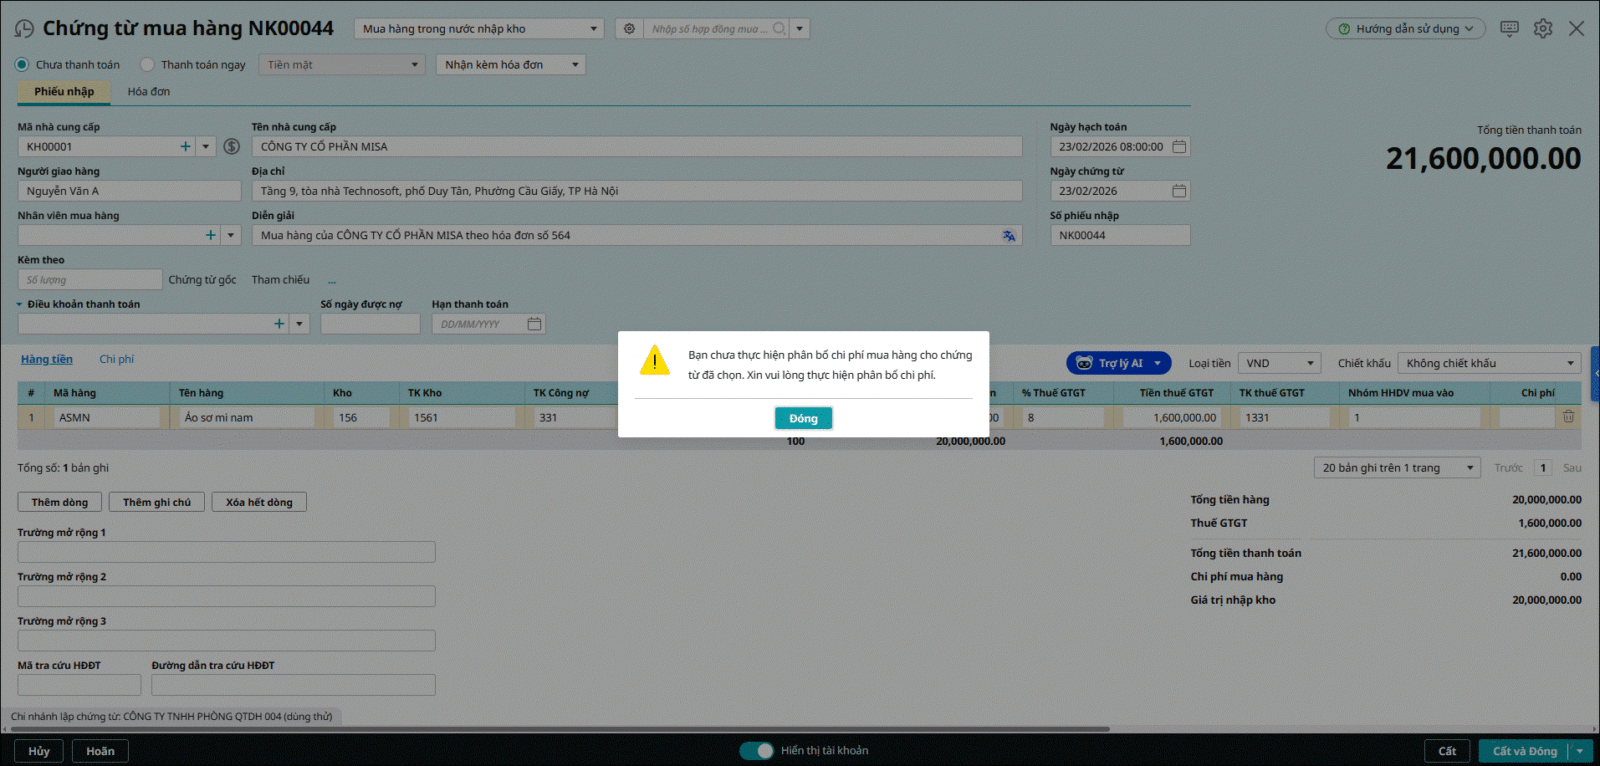Open the settings gear next to contract search
This screenshot has width=1600, height=766.
click(x=629, y=29)
